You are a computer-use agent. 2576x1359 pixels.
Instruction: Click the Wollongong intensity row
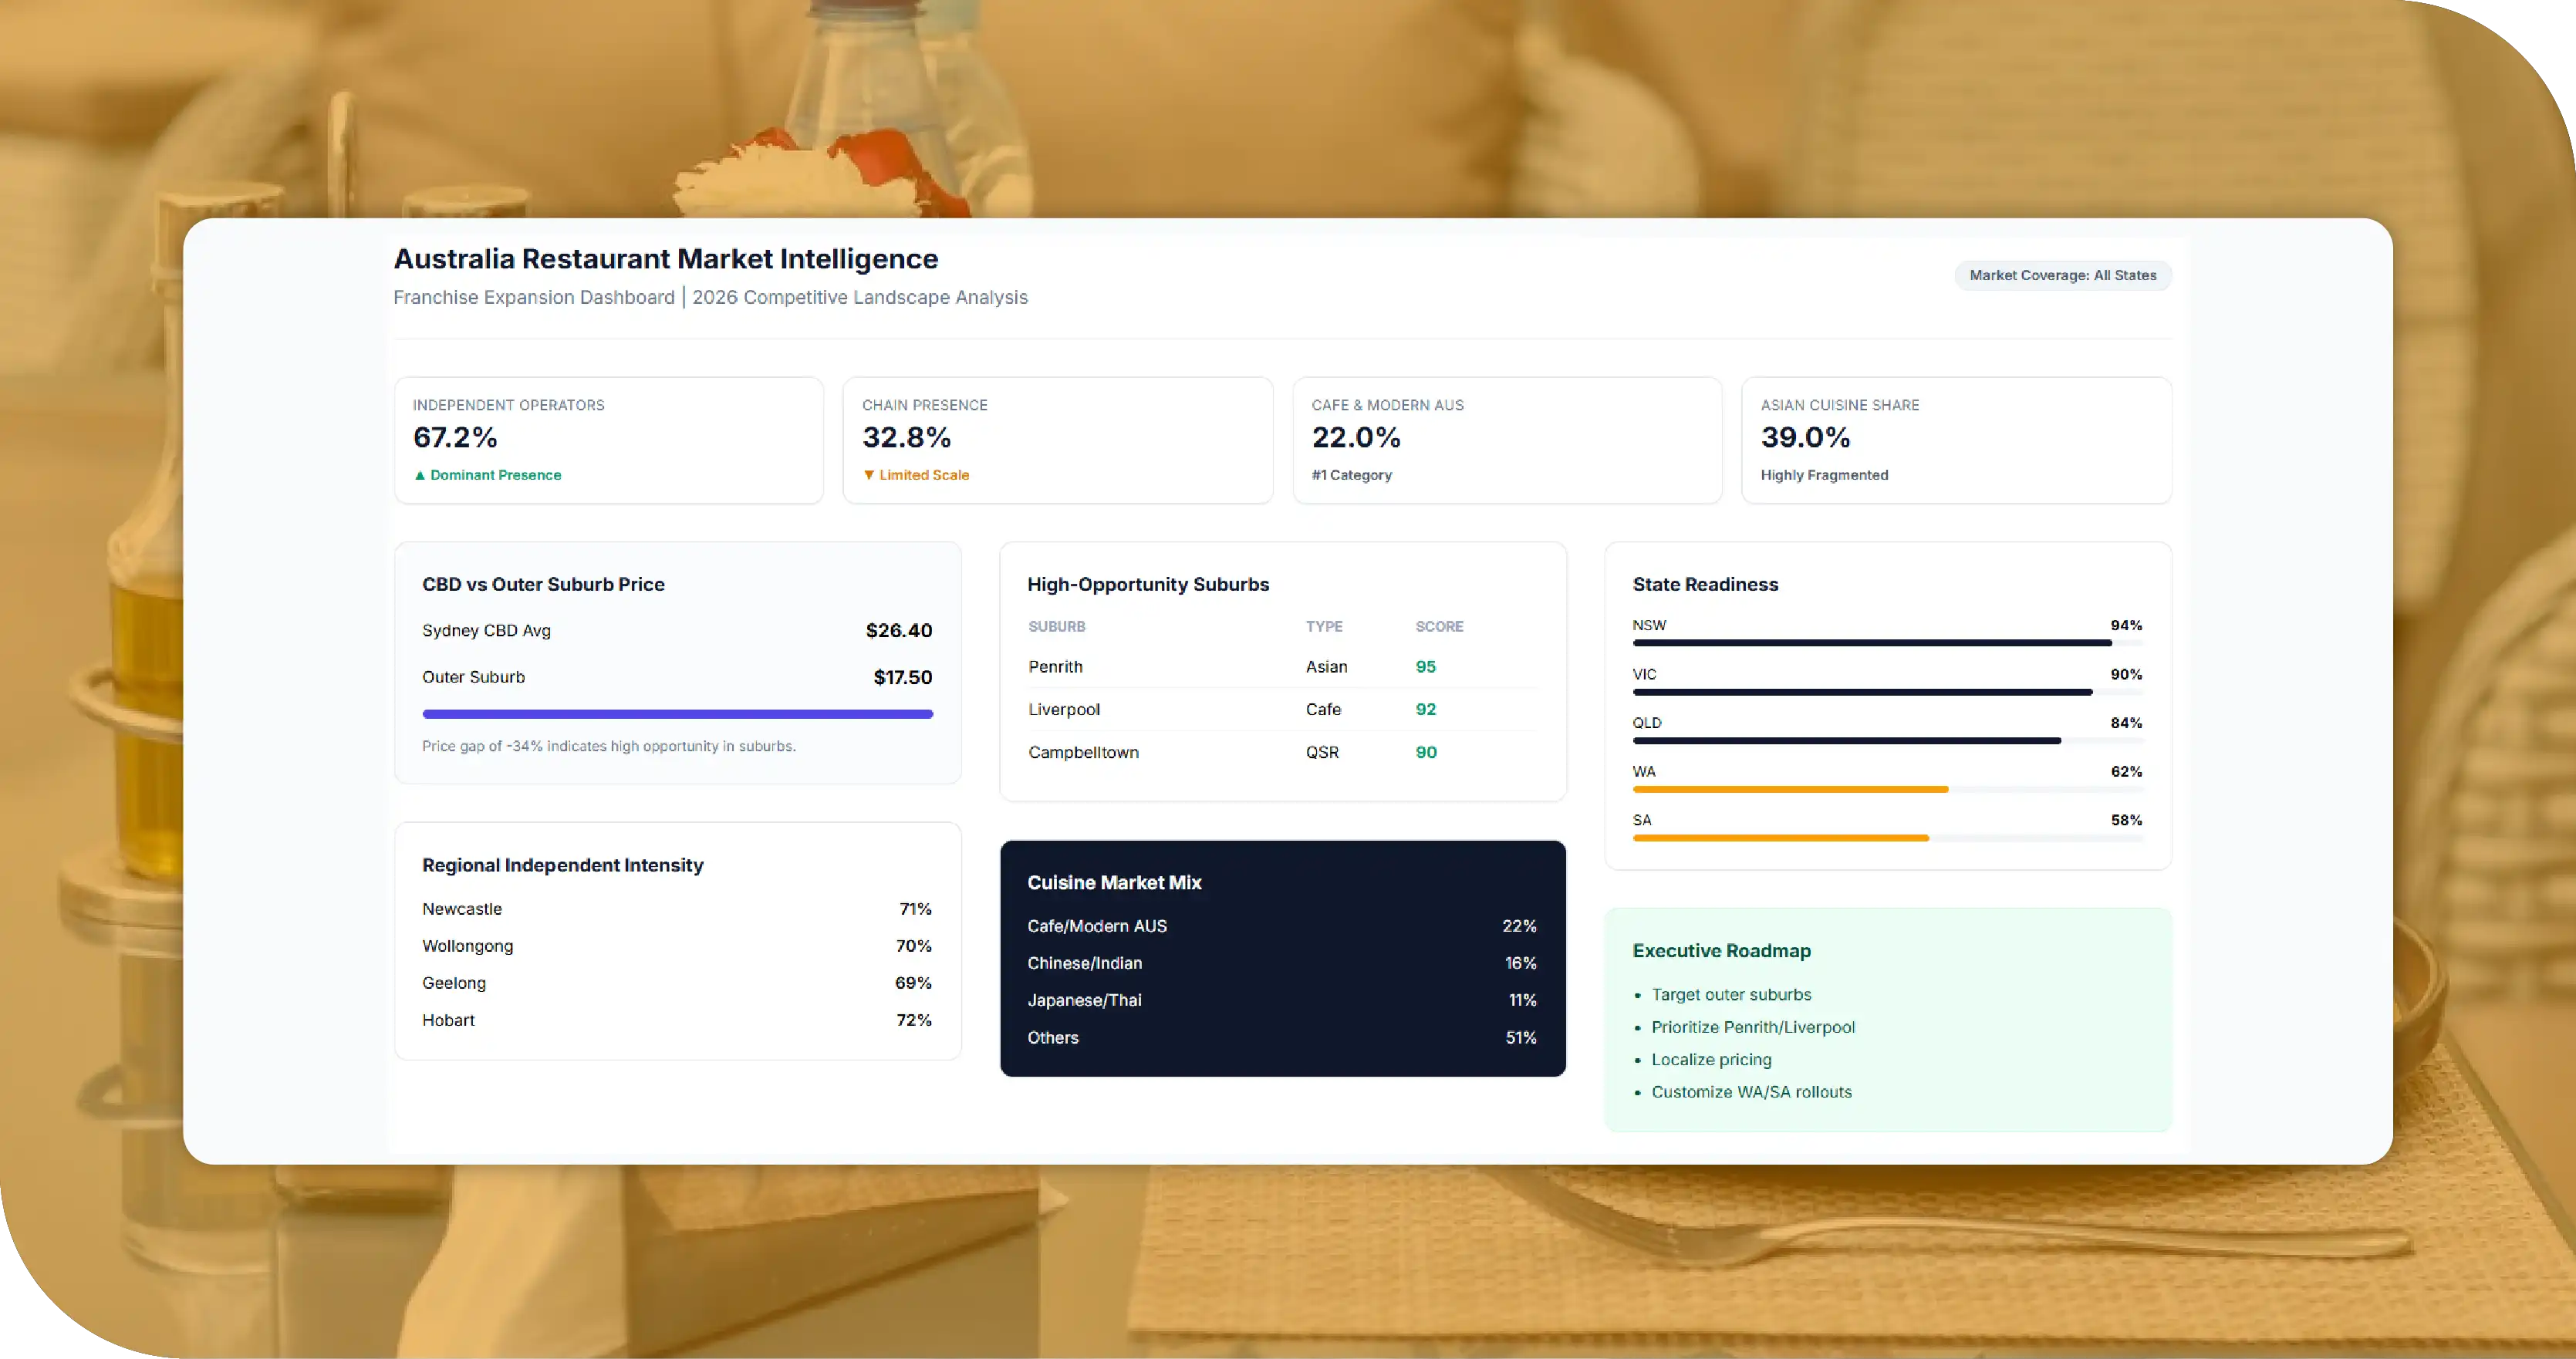click(x=677, y=946)
